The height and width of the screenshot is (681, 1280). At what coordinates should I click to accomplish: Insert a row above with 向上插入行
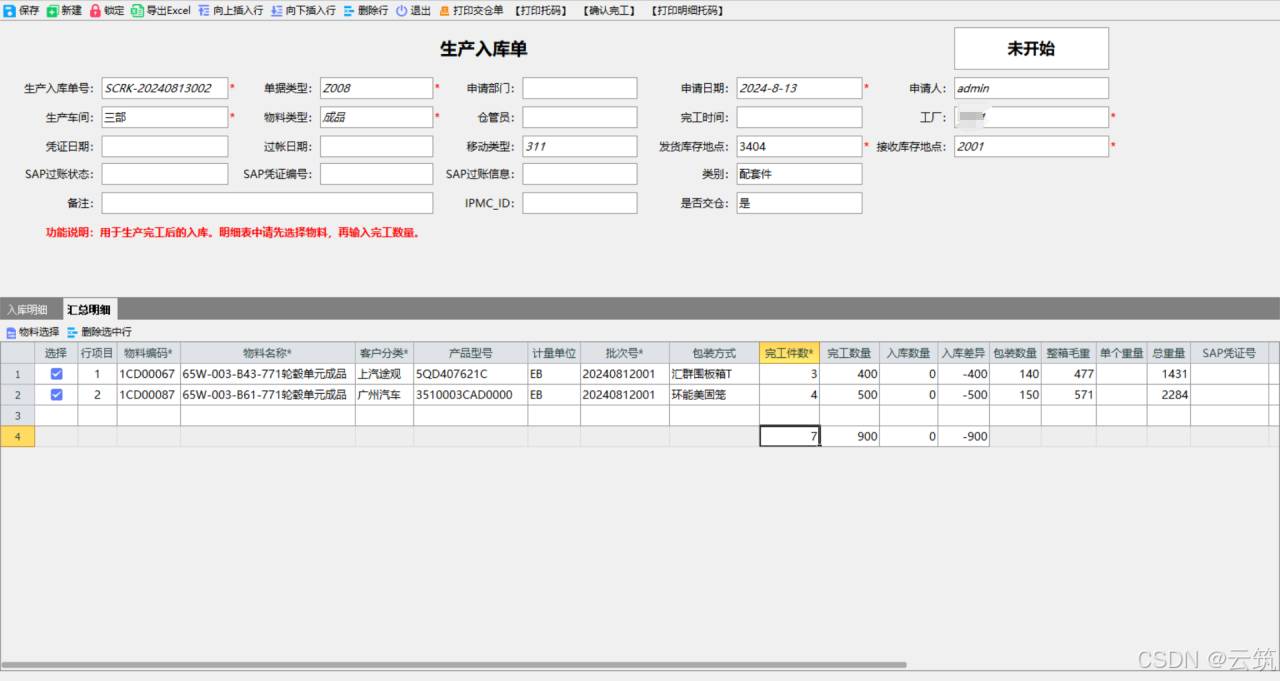[230, 10]
